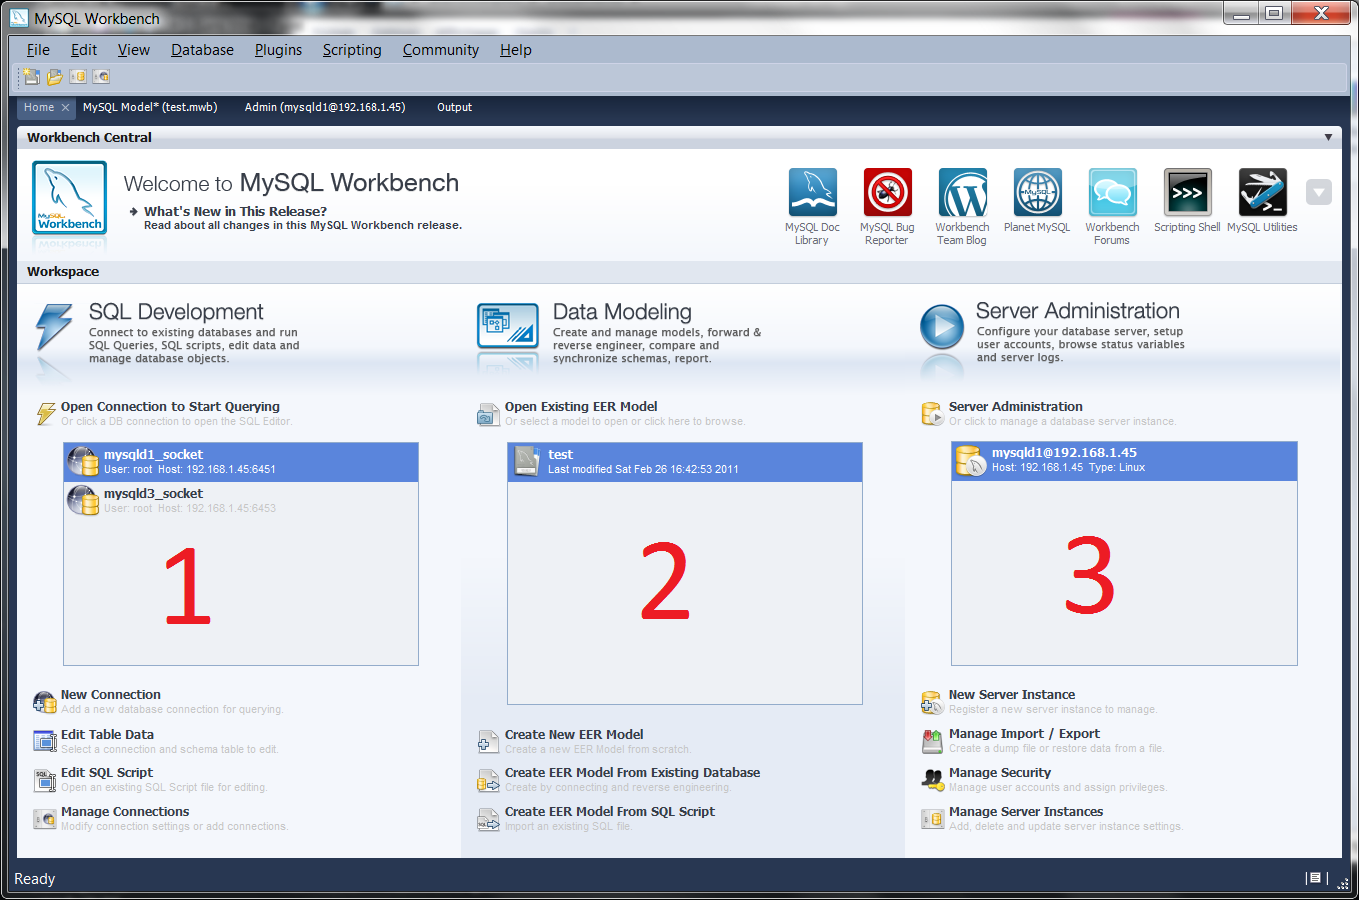Select the mysqld1@192.168.1.45 server instance
This screenshot has width=1359, height=900.
pyautogui.click(x=1124, y=461)
